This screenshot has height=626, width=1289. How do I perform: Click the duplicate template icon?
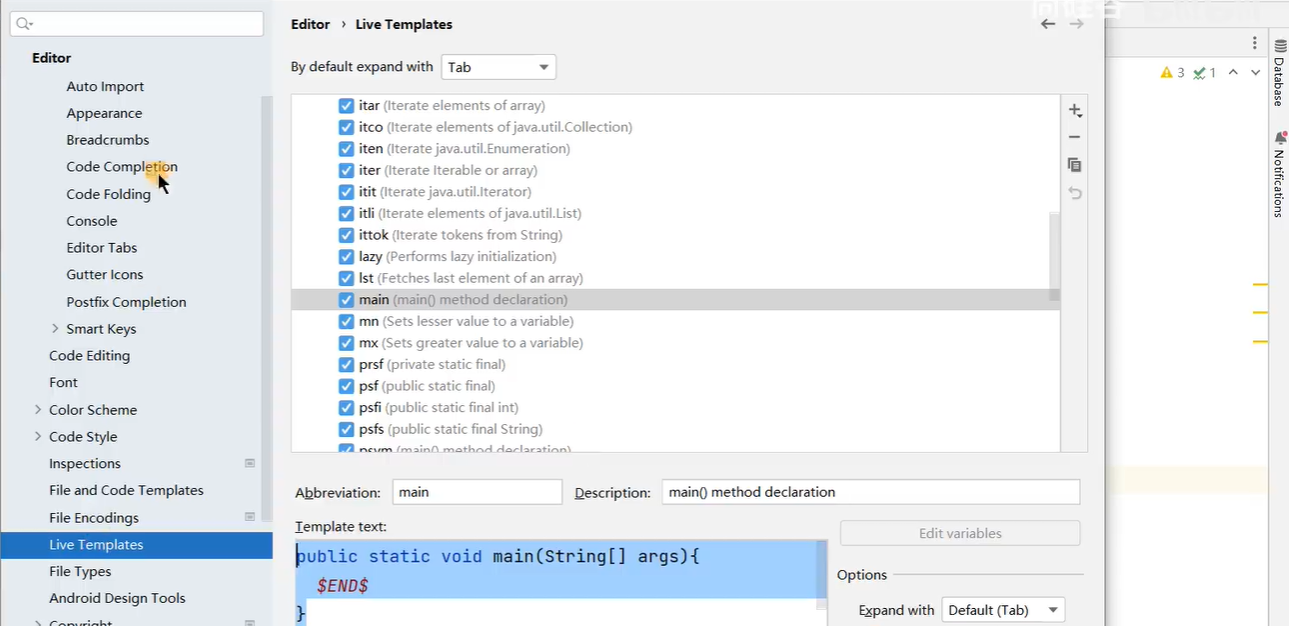click(1075, 165)
